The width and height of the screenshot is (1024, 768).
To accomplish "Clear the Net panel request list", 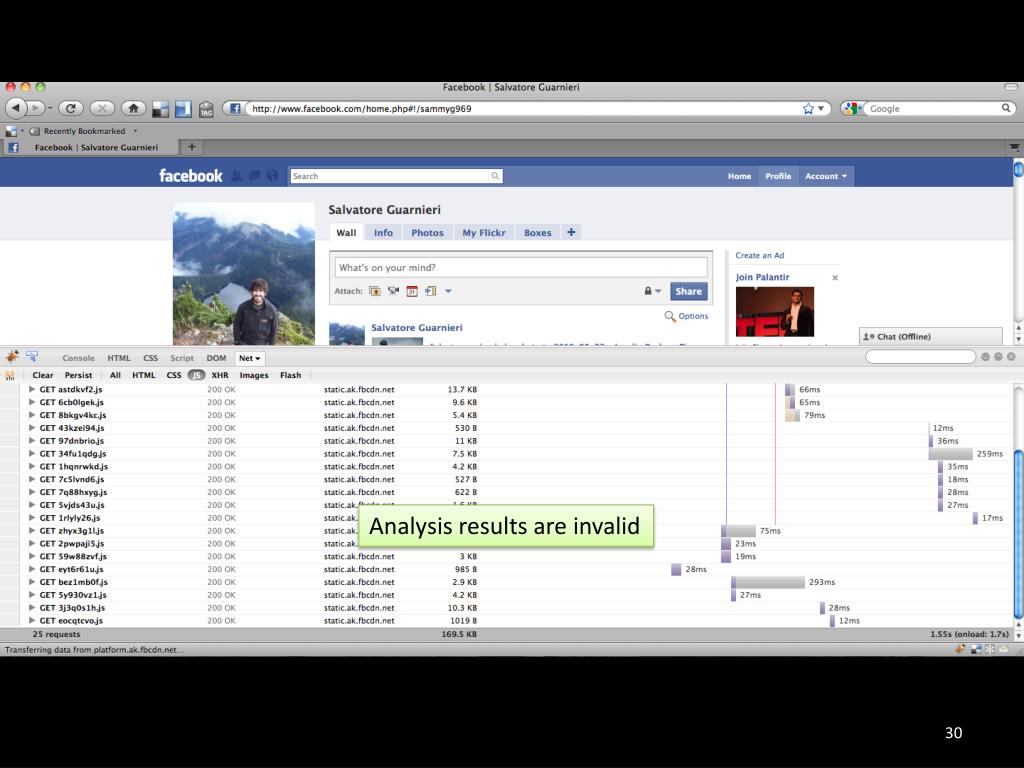I will tap(43, 376).
